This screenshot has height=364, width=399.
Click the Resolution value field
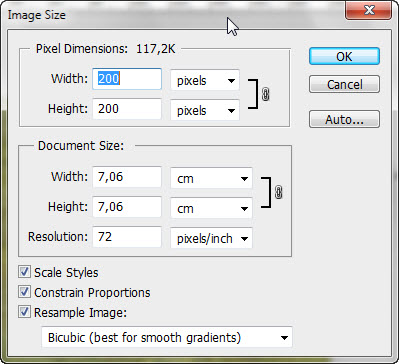tap(127, 237)
